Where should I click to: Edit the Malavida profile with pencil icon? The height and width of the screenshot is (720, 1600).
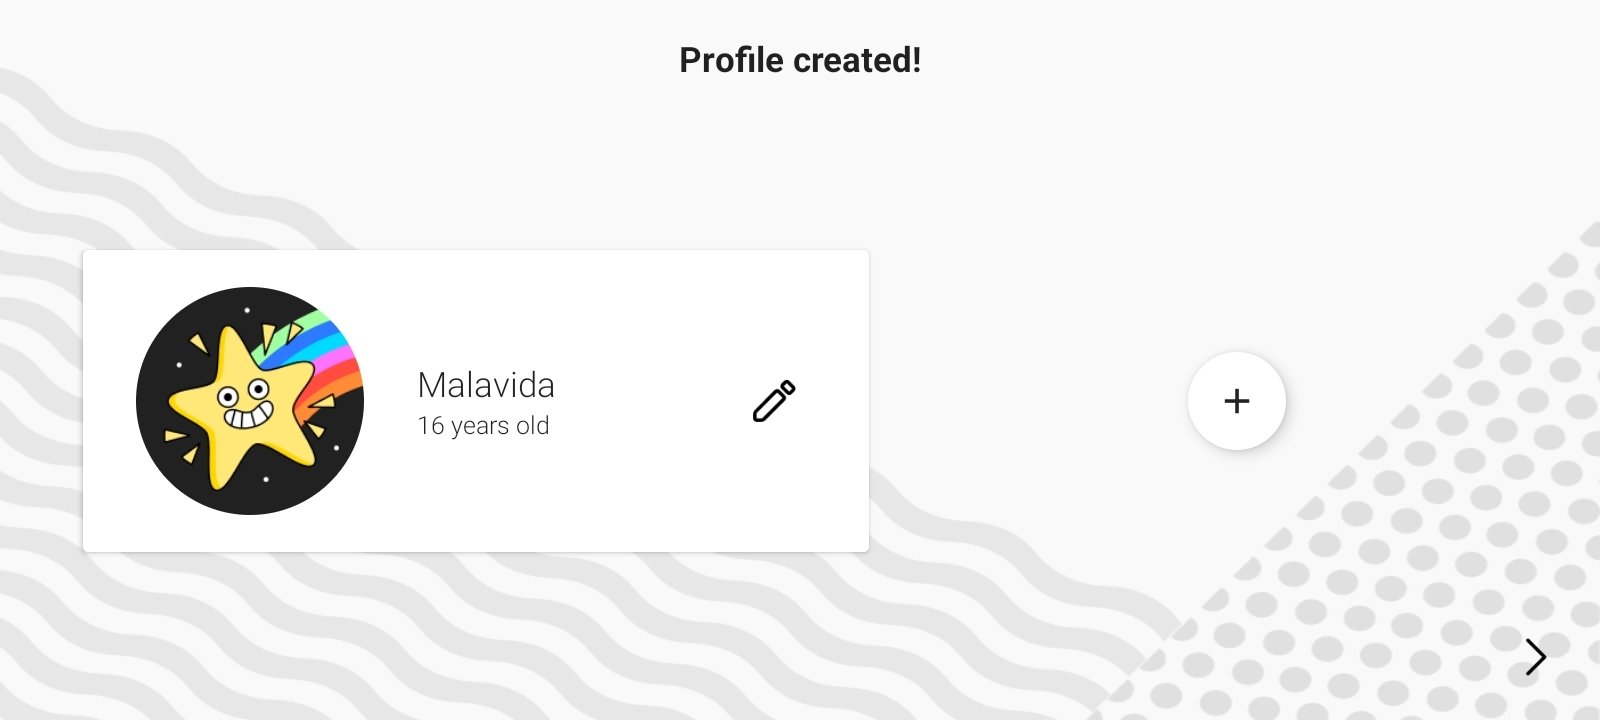pyautogui.click(x=774, y=401)
